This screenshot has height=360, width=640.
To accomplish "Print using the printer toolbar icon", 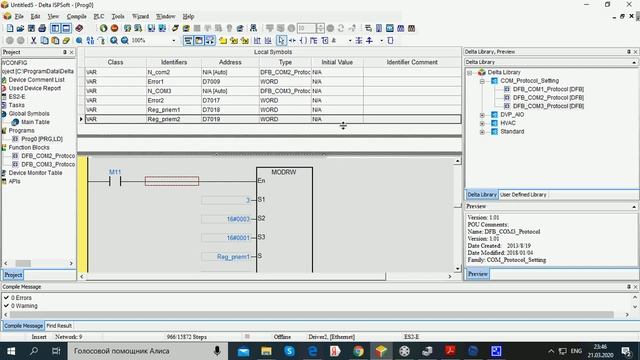I will click(x=42, y=28).
